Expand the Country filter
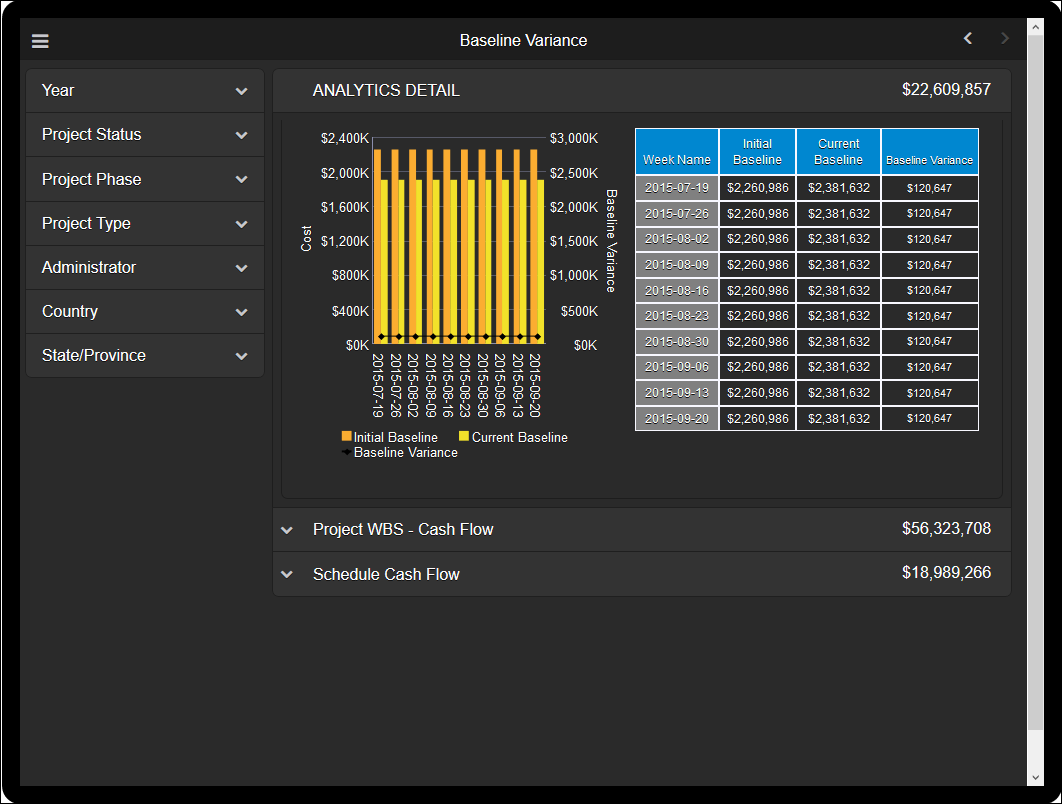 145,312
